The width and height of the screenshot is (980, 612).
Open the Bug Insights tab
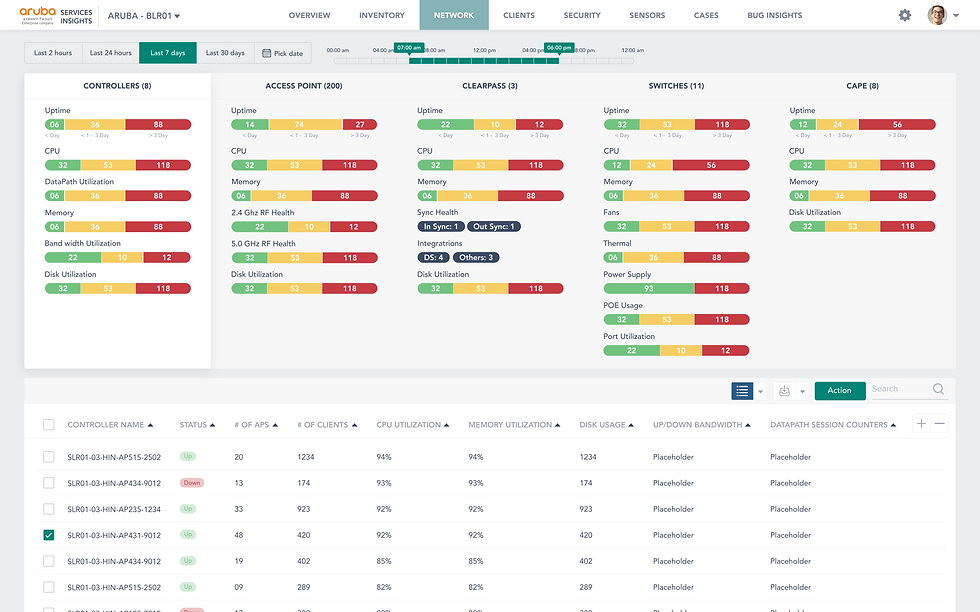pyautogui.click(x=774, y=15)
